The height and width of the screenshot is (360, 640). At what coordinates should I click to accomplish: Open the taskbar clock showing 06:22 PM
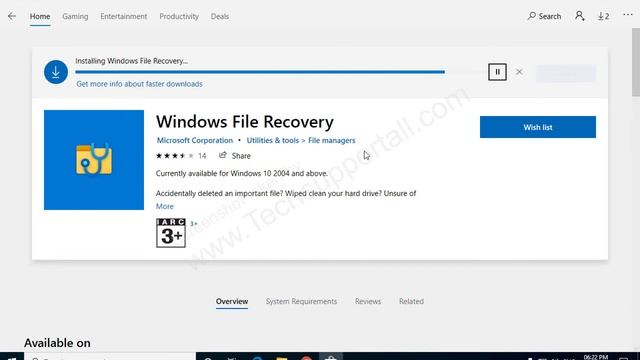[x=596, y=357]
